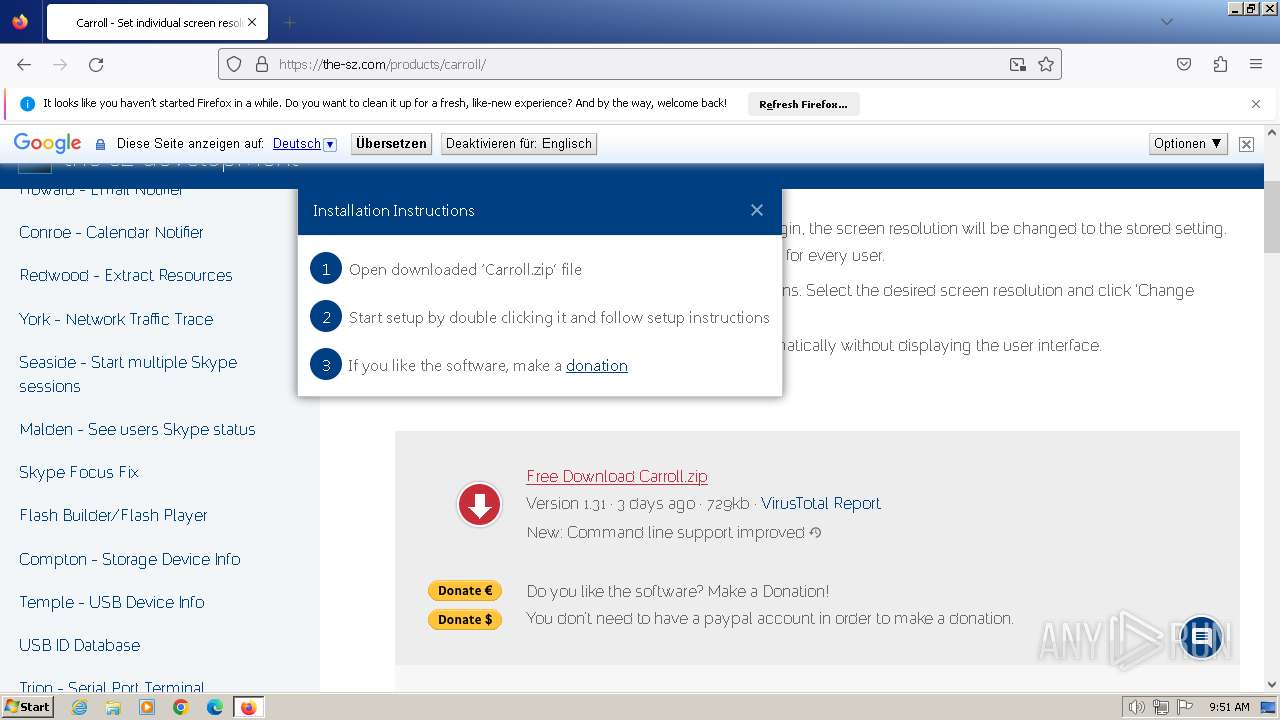The image size is (1280, 720).
Task: Launch Edge from the taskbar
Action: point(215,707)
